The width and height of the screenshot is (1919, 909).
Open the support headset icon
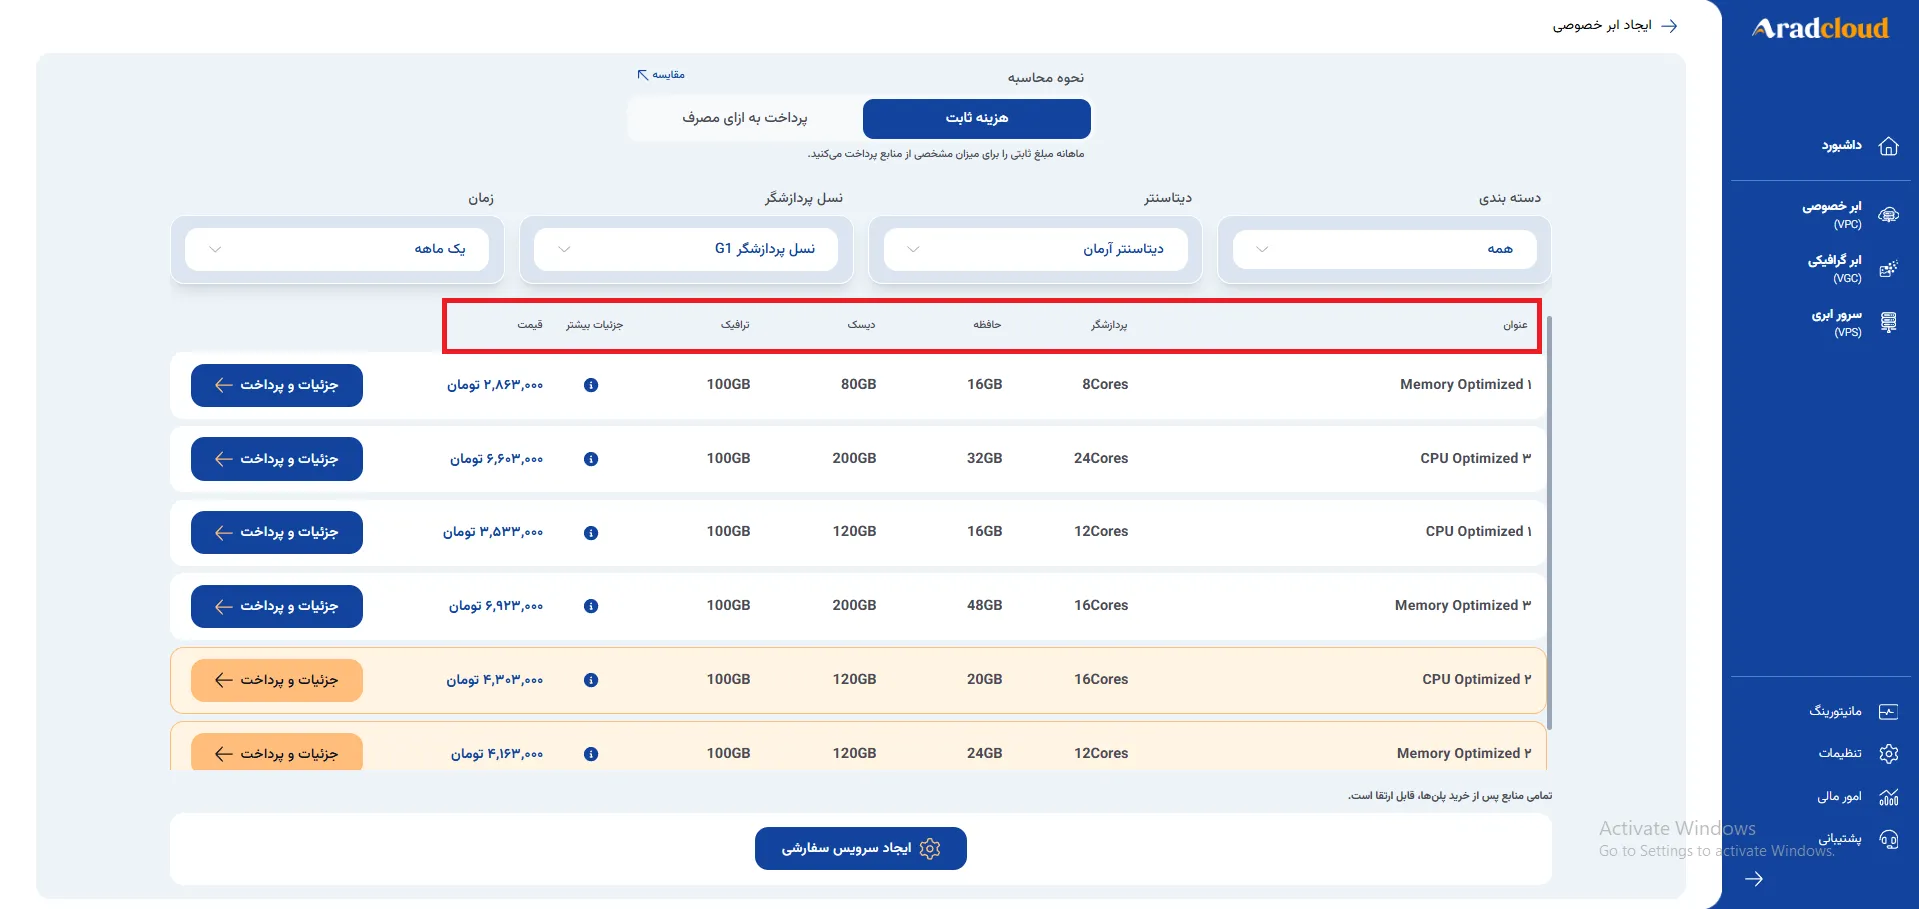[1888, 839]
